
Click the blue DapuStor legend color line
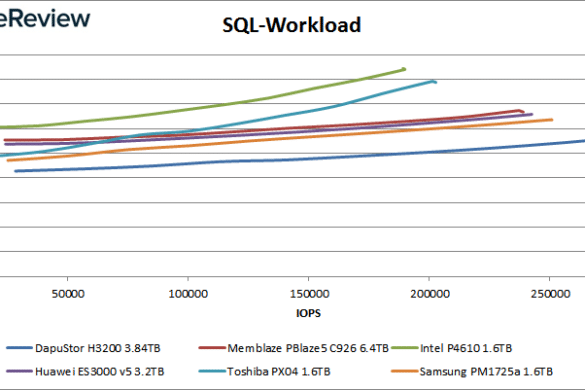point(19,348)
